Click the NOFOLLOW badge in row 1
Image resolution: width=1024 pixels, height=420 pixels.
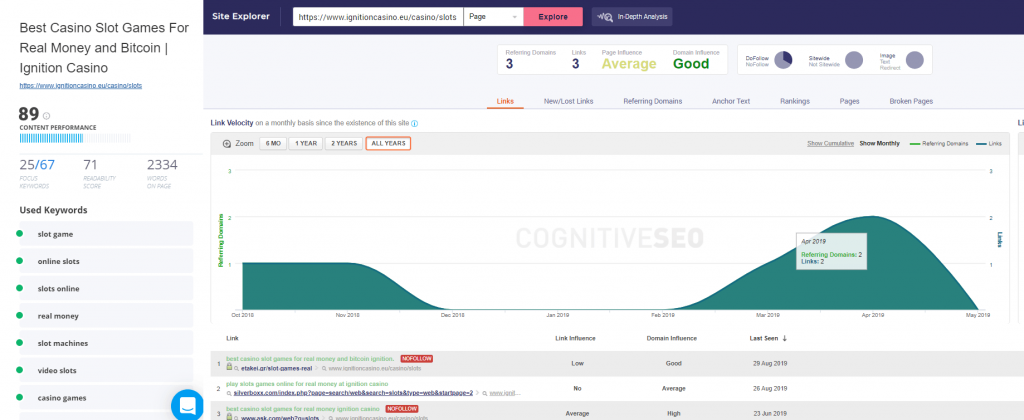pyautogui.click(x=417, y=359)
